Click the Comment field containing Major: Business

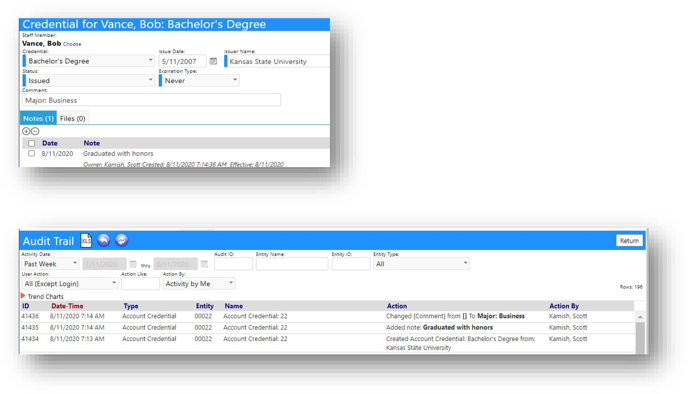(151, 100)
